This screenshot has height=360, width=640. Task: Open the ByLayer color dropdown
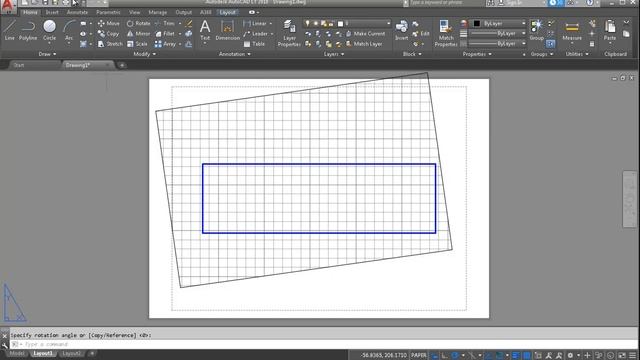(x=499, y=24)
